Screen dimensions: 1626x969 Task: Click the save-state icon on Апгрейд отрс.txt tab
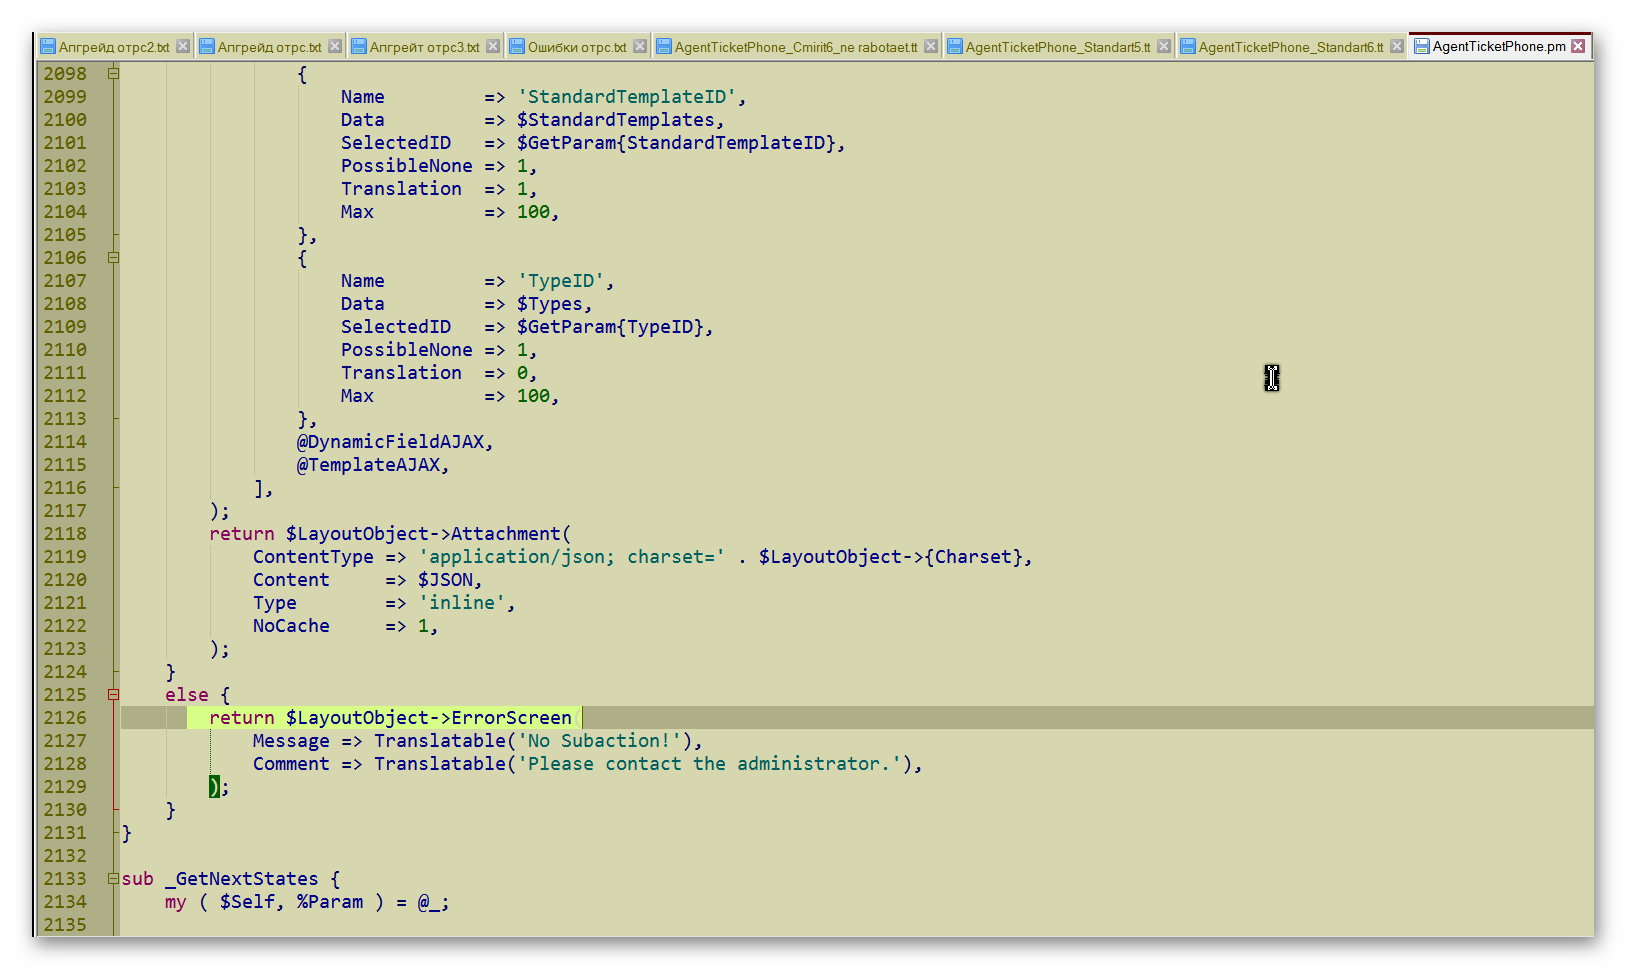pos(207,46)
